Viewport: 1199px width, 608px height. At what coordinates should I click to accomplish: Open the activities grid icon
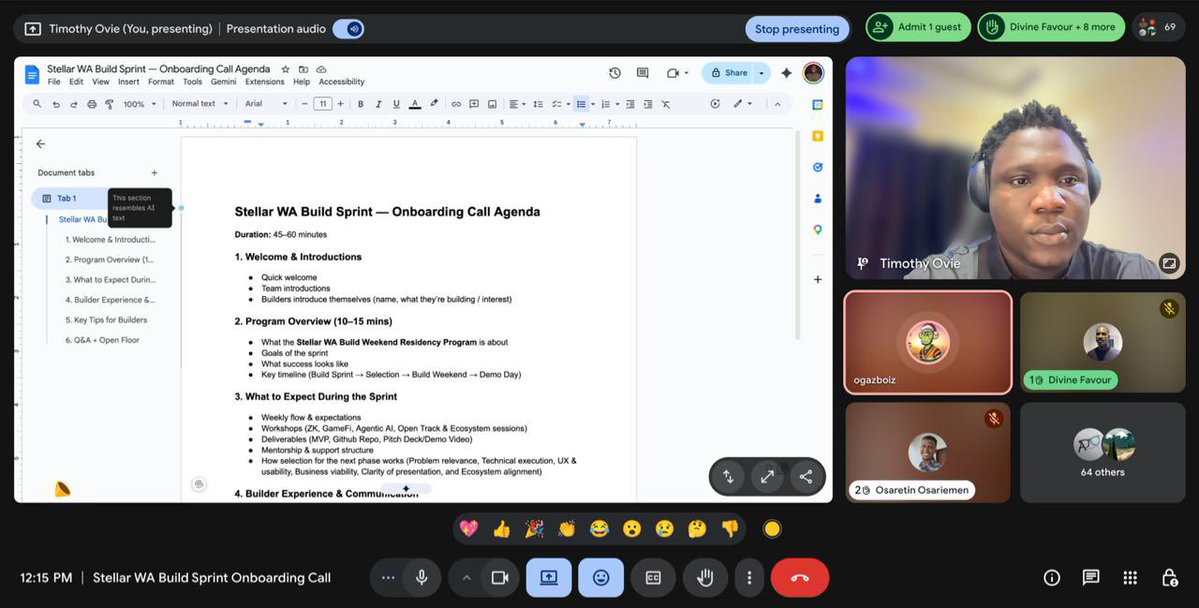tap(1130, 577)
